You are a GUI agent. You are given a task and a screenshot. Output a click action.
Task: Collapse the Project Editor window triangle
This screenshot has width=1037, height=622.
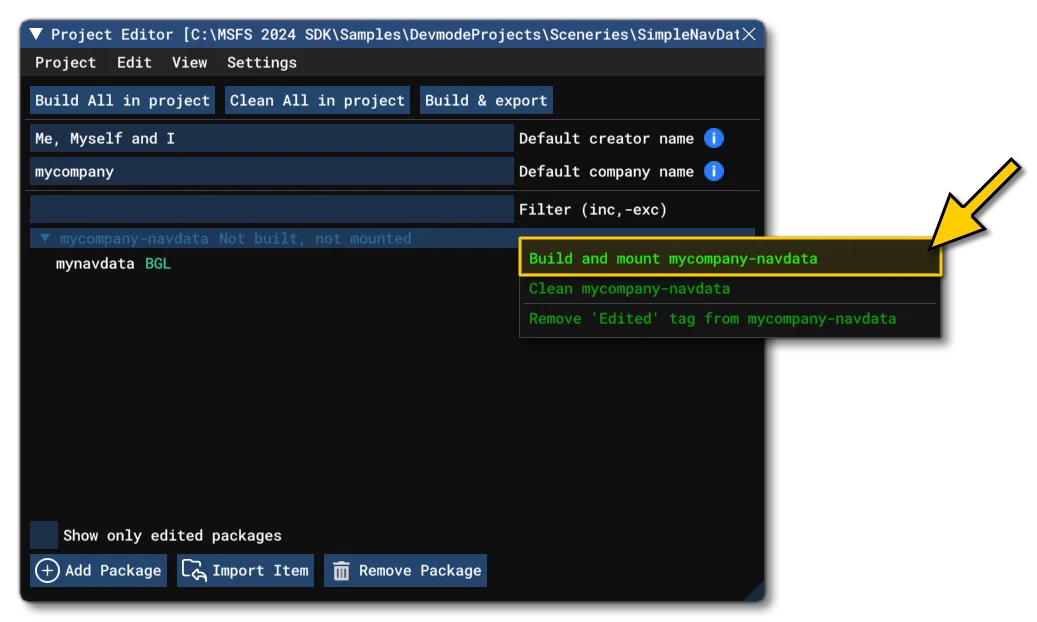pos(36,34)
